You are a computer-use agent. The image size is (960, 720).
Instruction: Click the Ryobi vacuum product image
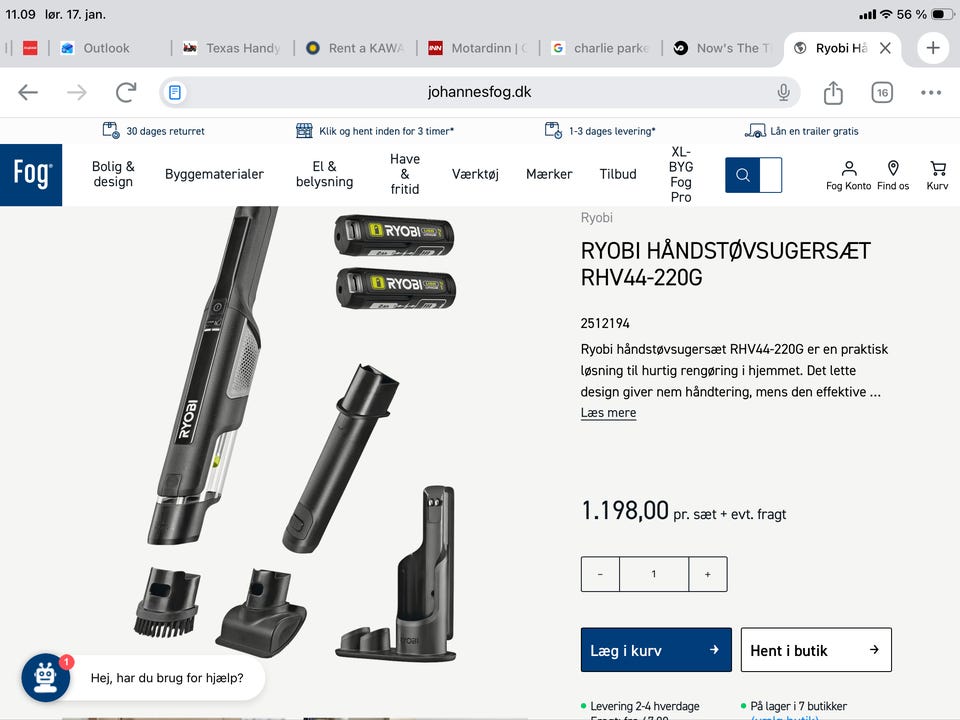pos(294,435)
